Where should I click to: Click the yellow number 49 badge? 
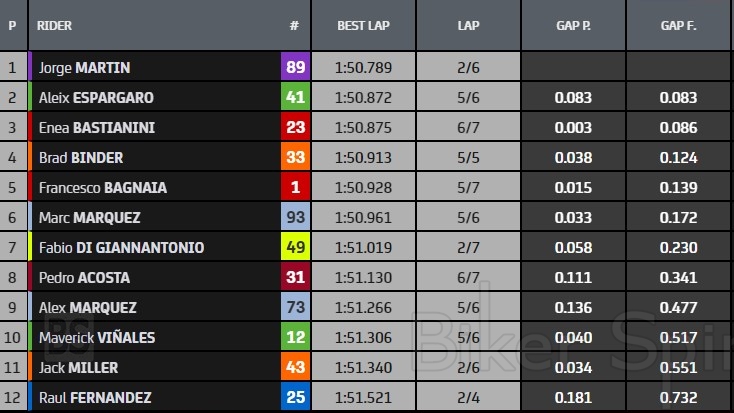point(295,248)
